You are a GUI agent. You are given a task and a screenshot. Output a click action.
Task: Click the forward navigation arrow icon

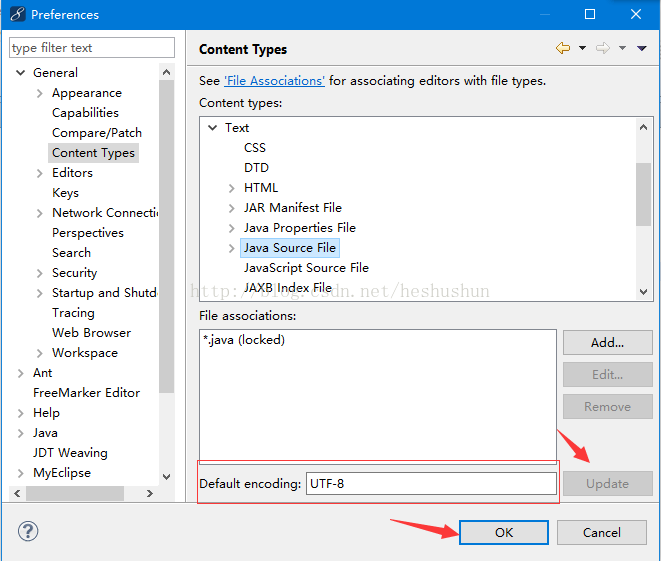[603, 48]
